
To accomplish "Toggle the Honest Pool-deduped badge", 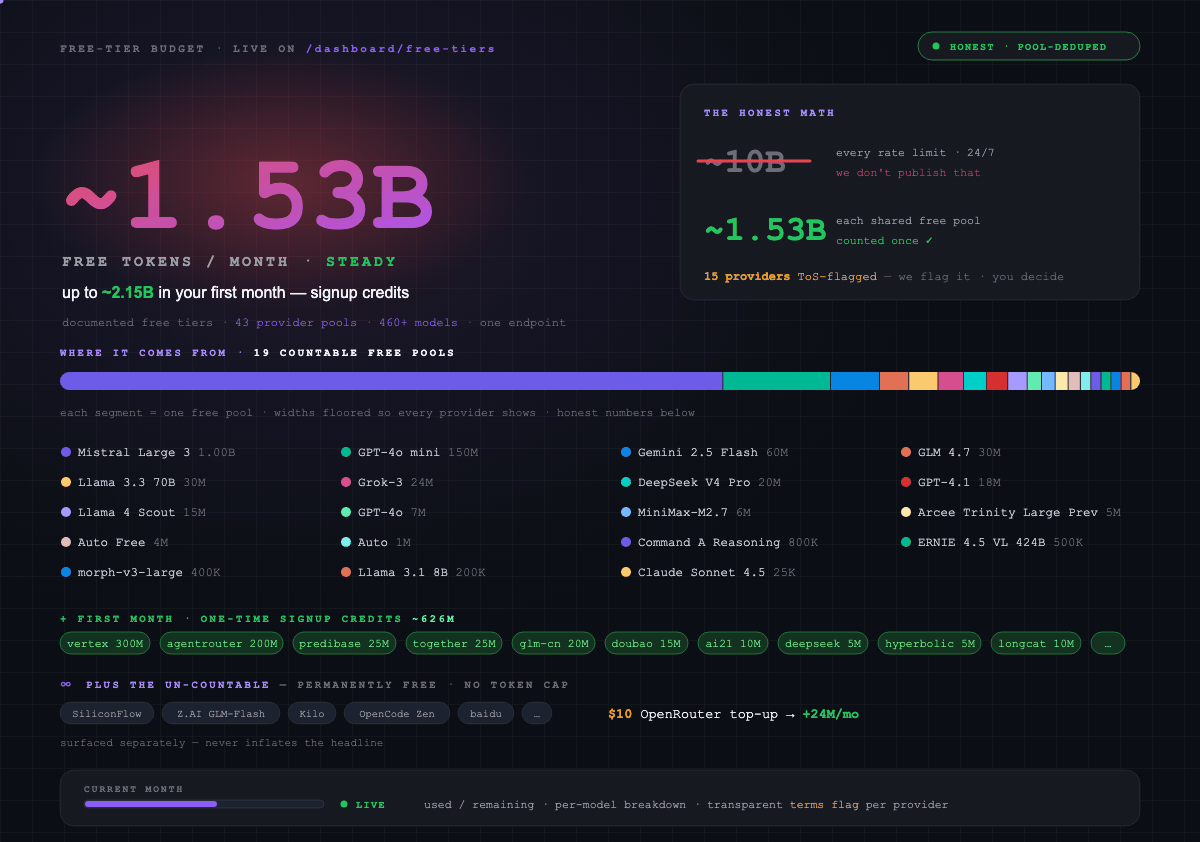I will coord(1029,46).
